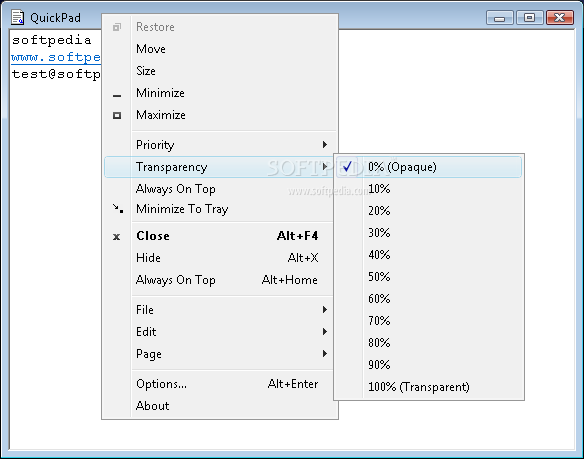Viewport: 584px width, 459px height.
Task: Select the Maximize menu entry
Action: click(220, 115)
